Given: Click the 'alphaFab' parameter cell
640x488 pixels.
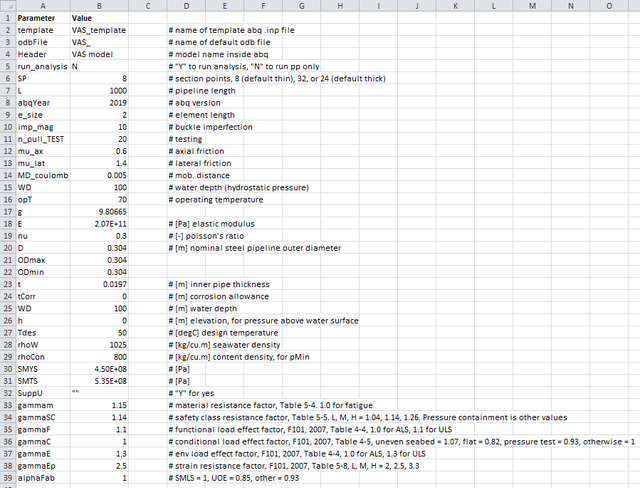Looking at the screenshot, I should coord(43,478).
